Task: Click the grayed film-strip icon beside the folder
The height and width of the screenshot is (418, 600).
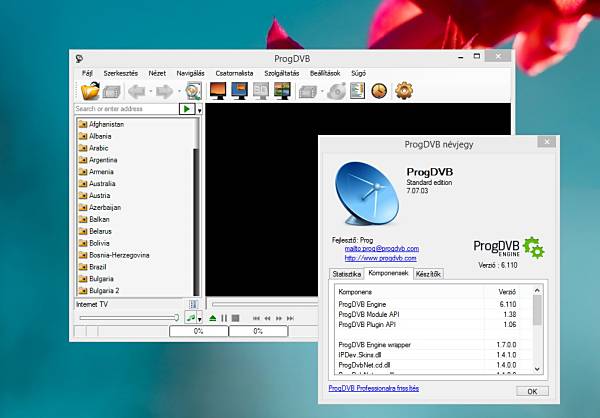Action: [112, 92]
